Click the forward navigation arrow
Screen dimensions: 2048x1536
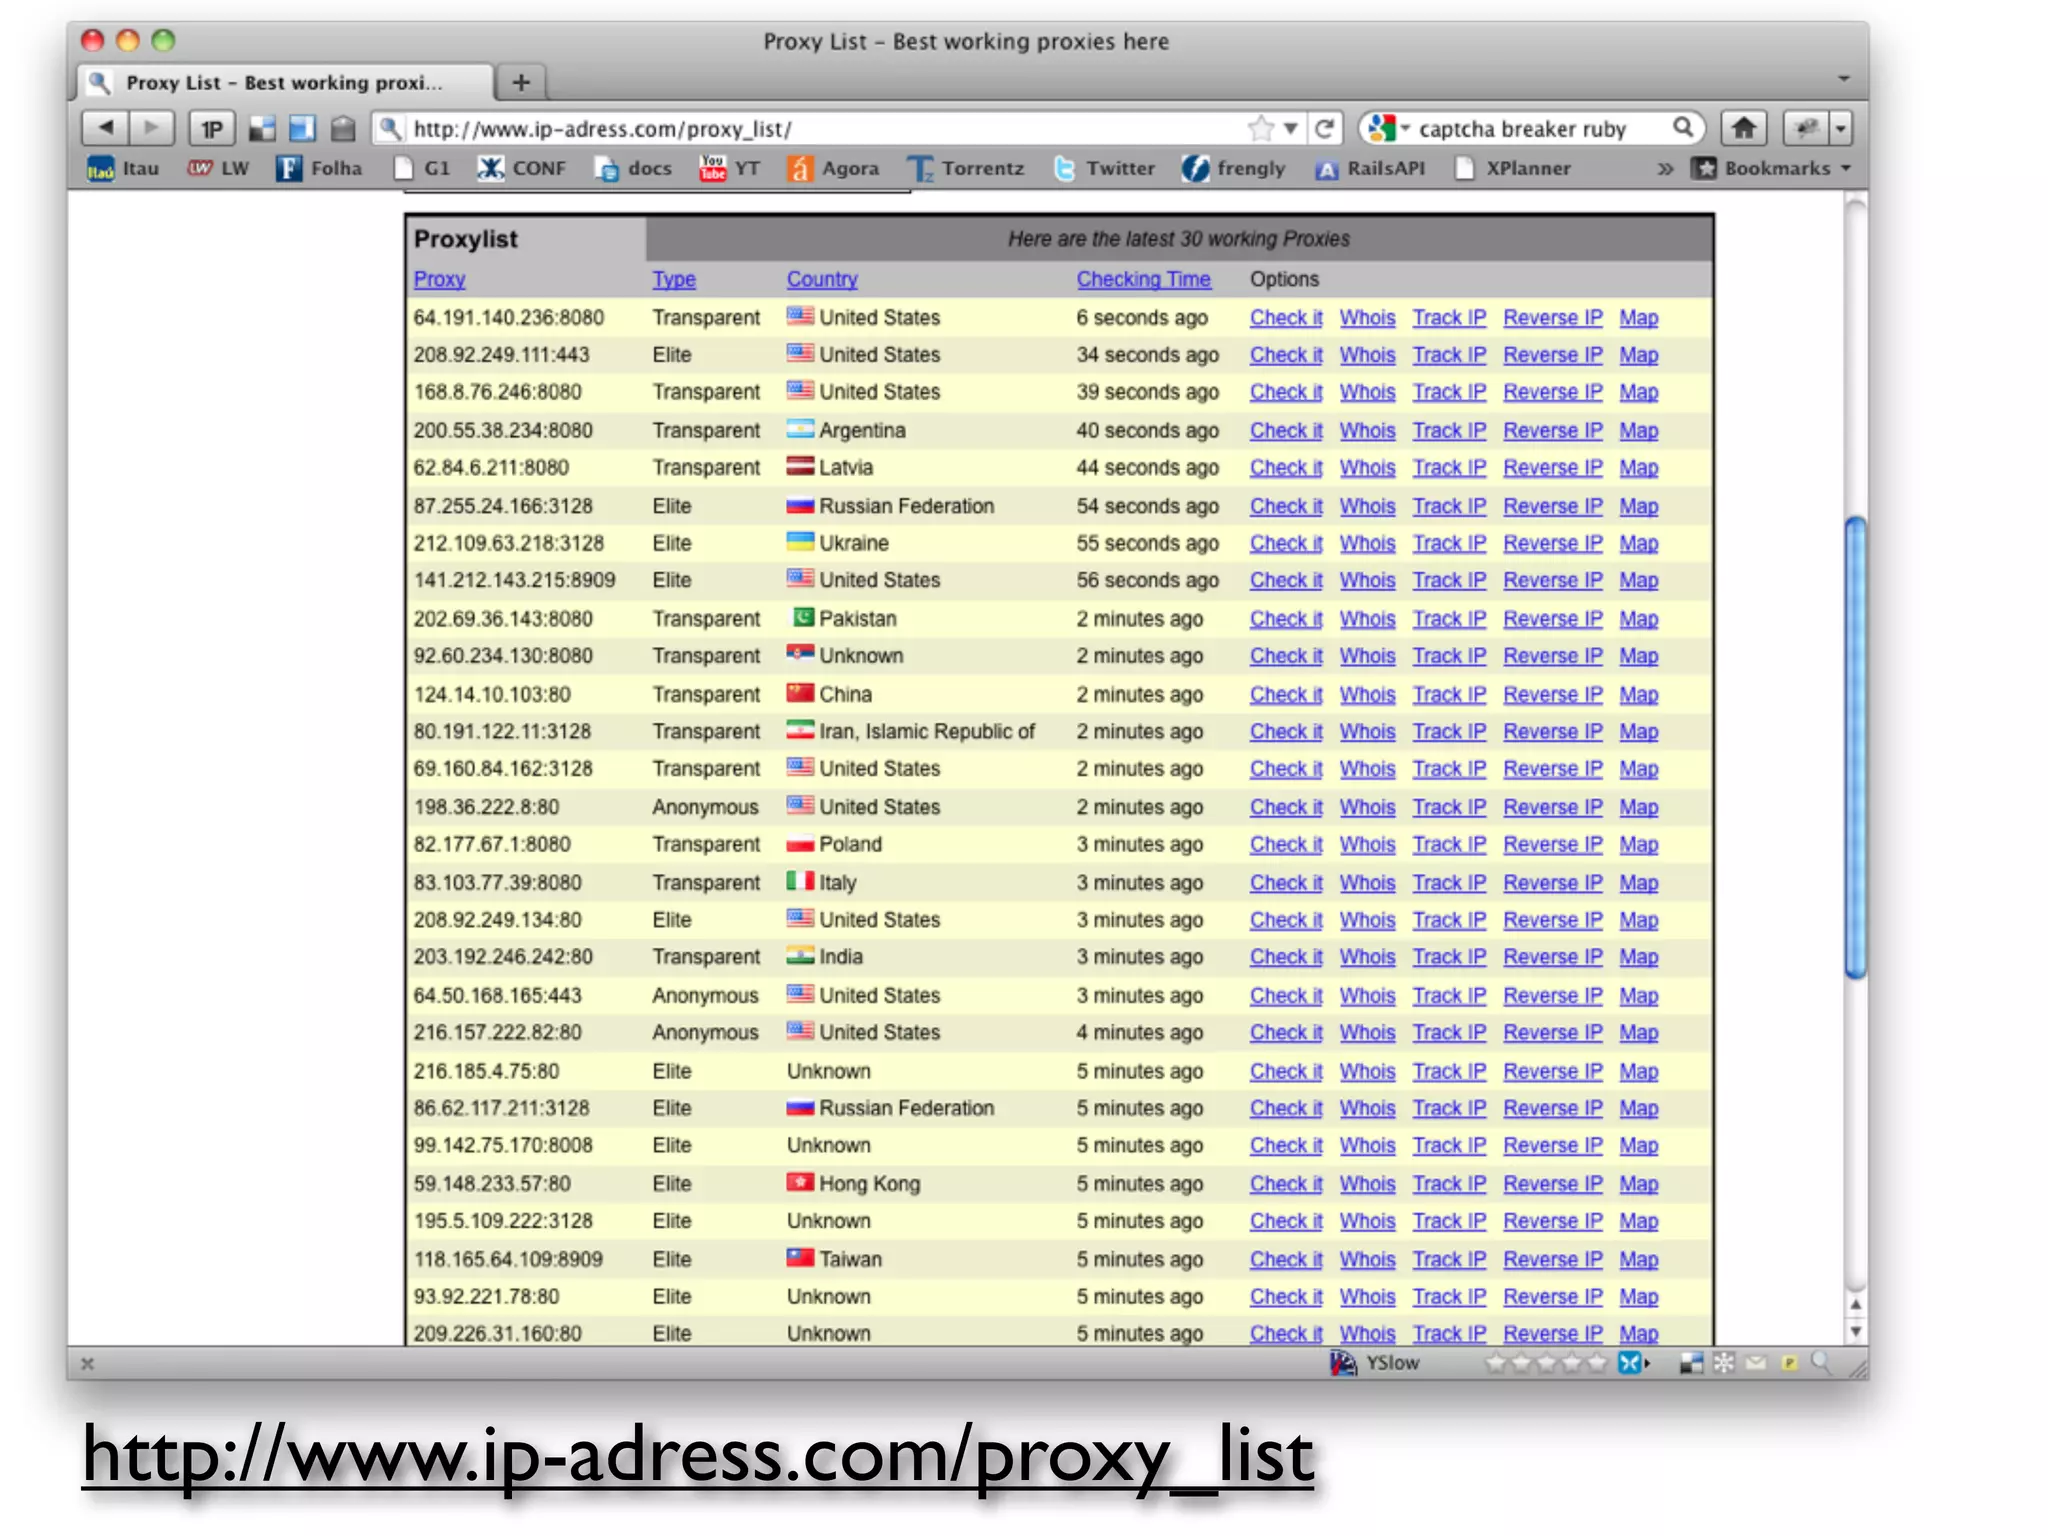pyautogui.click(x=151, y=128)
